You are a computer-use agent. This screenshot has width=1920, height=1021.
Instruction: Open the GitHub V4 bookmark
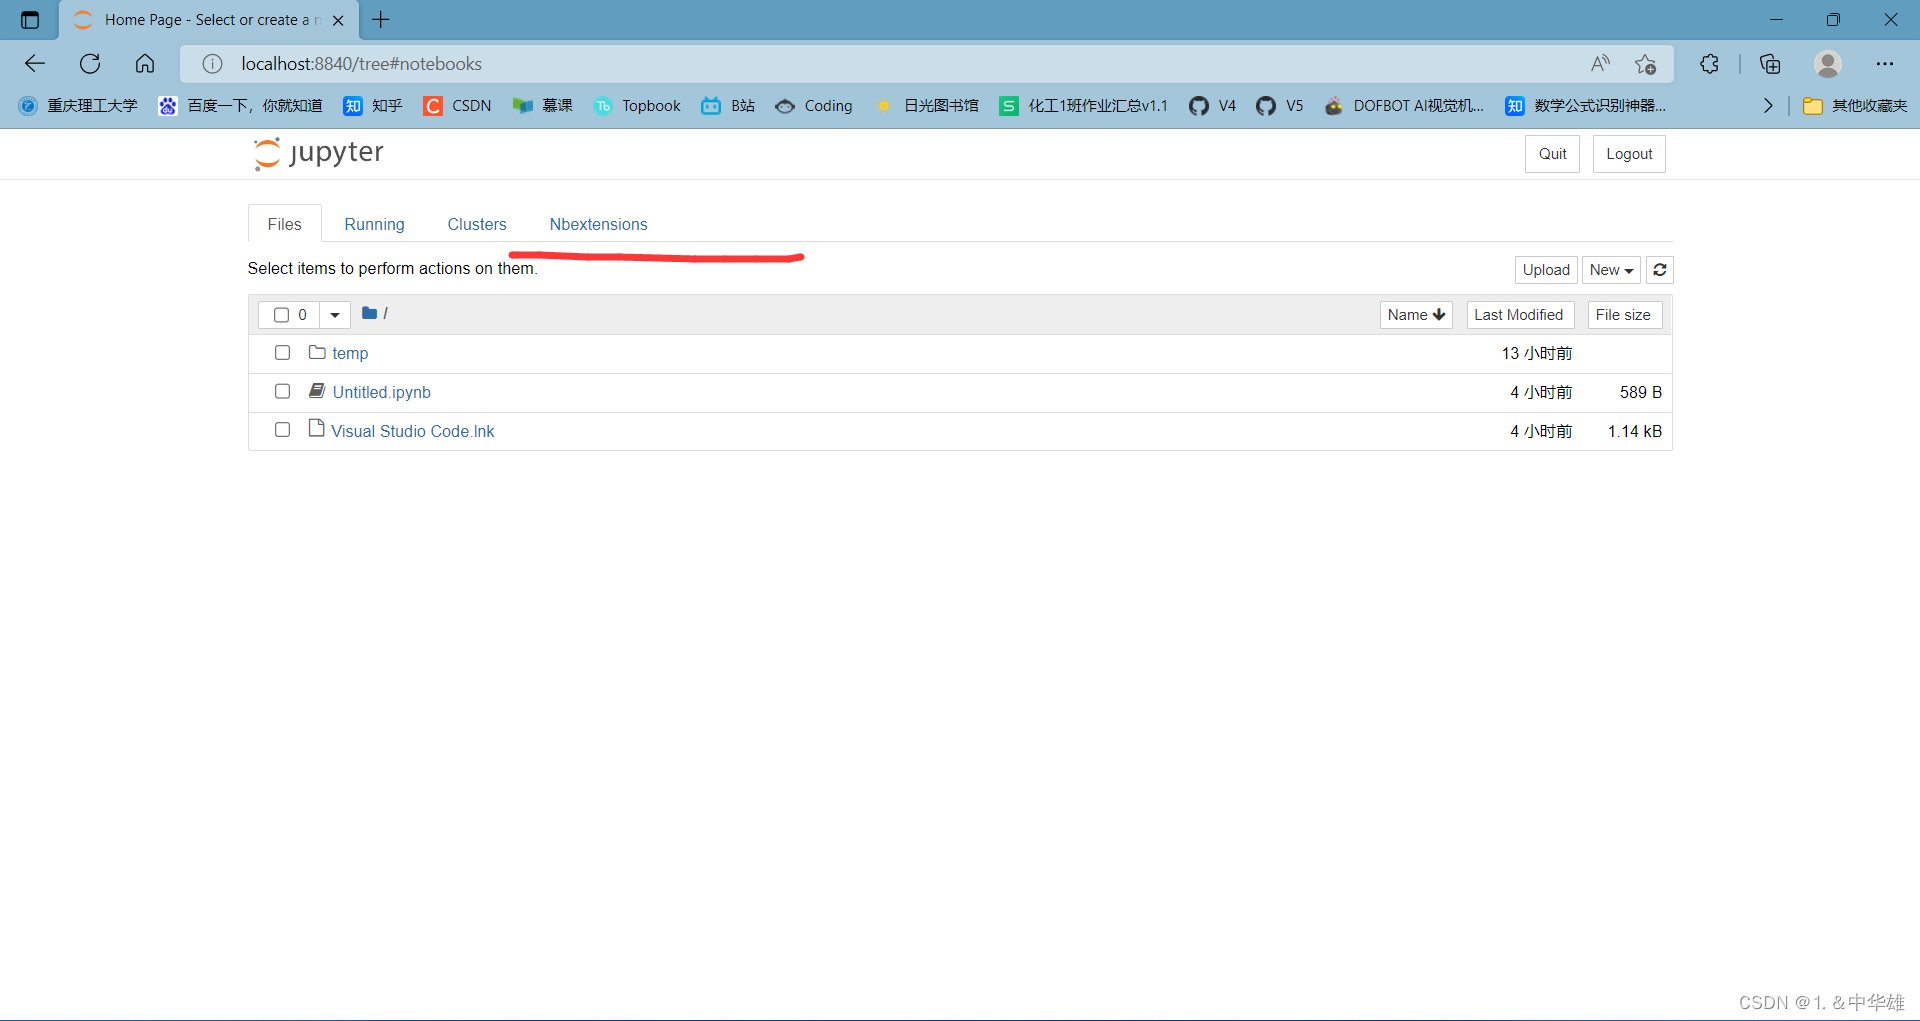coord(1213,106)
